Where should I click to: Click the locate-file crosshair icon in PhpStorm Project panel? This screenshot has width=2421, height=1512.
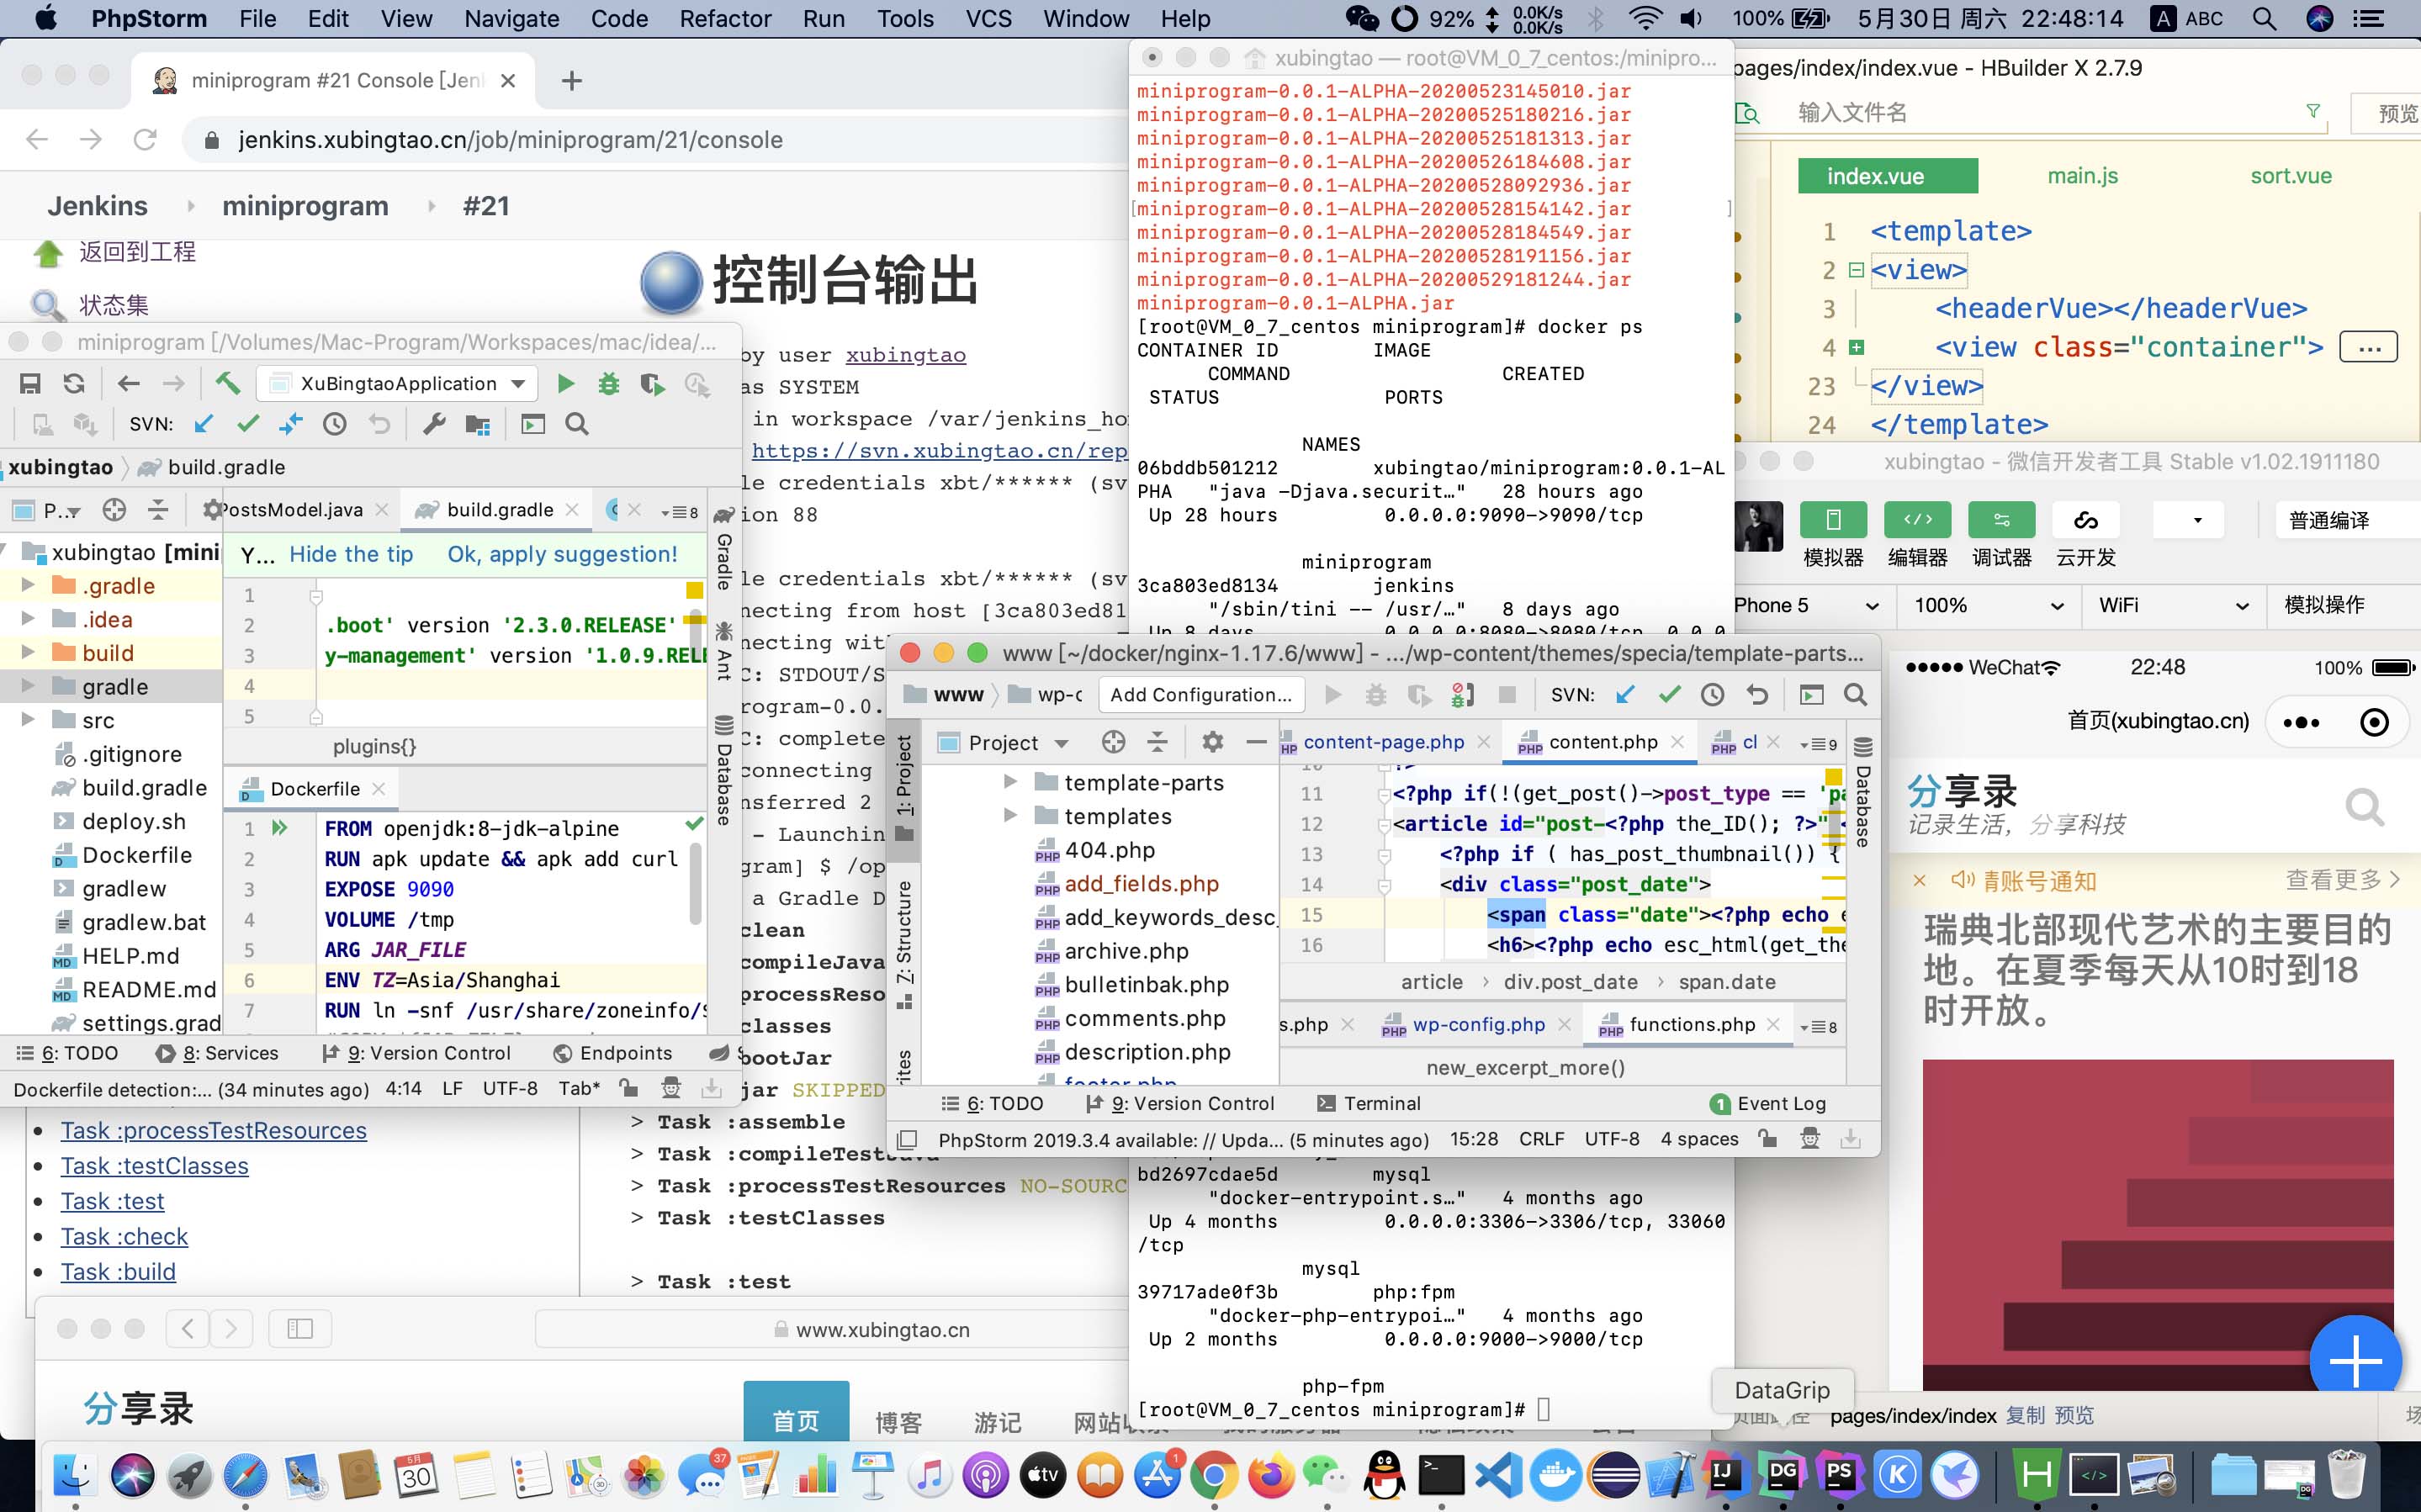[1113, 742]
